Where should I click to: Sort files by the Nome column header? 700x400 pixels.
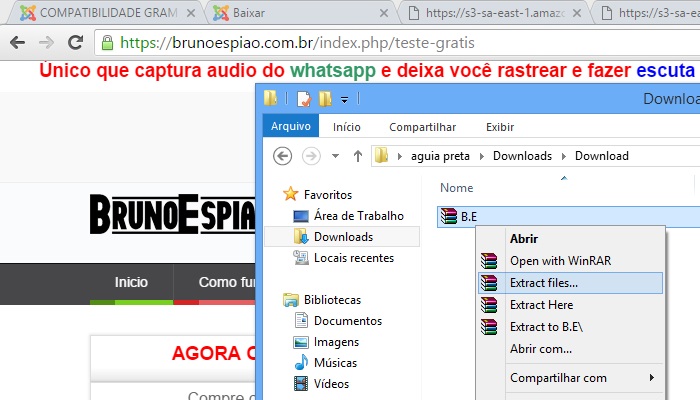tap(457, 187)
